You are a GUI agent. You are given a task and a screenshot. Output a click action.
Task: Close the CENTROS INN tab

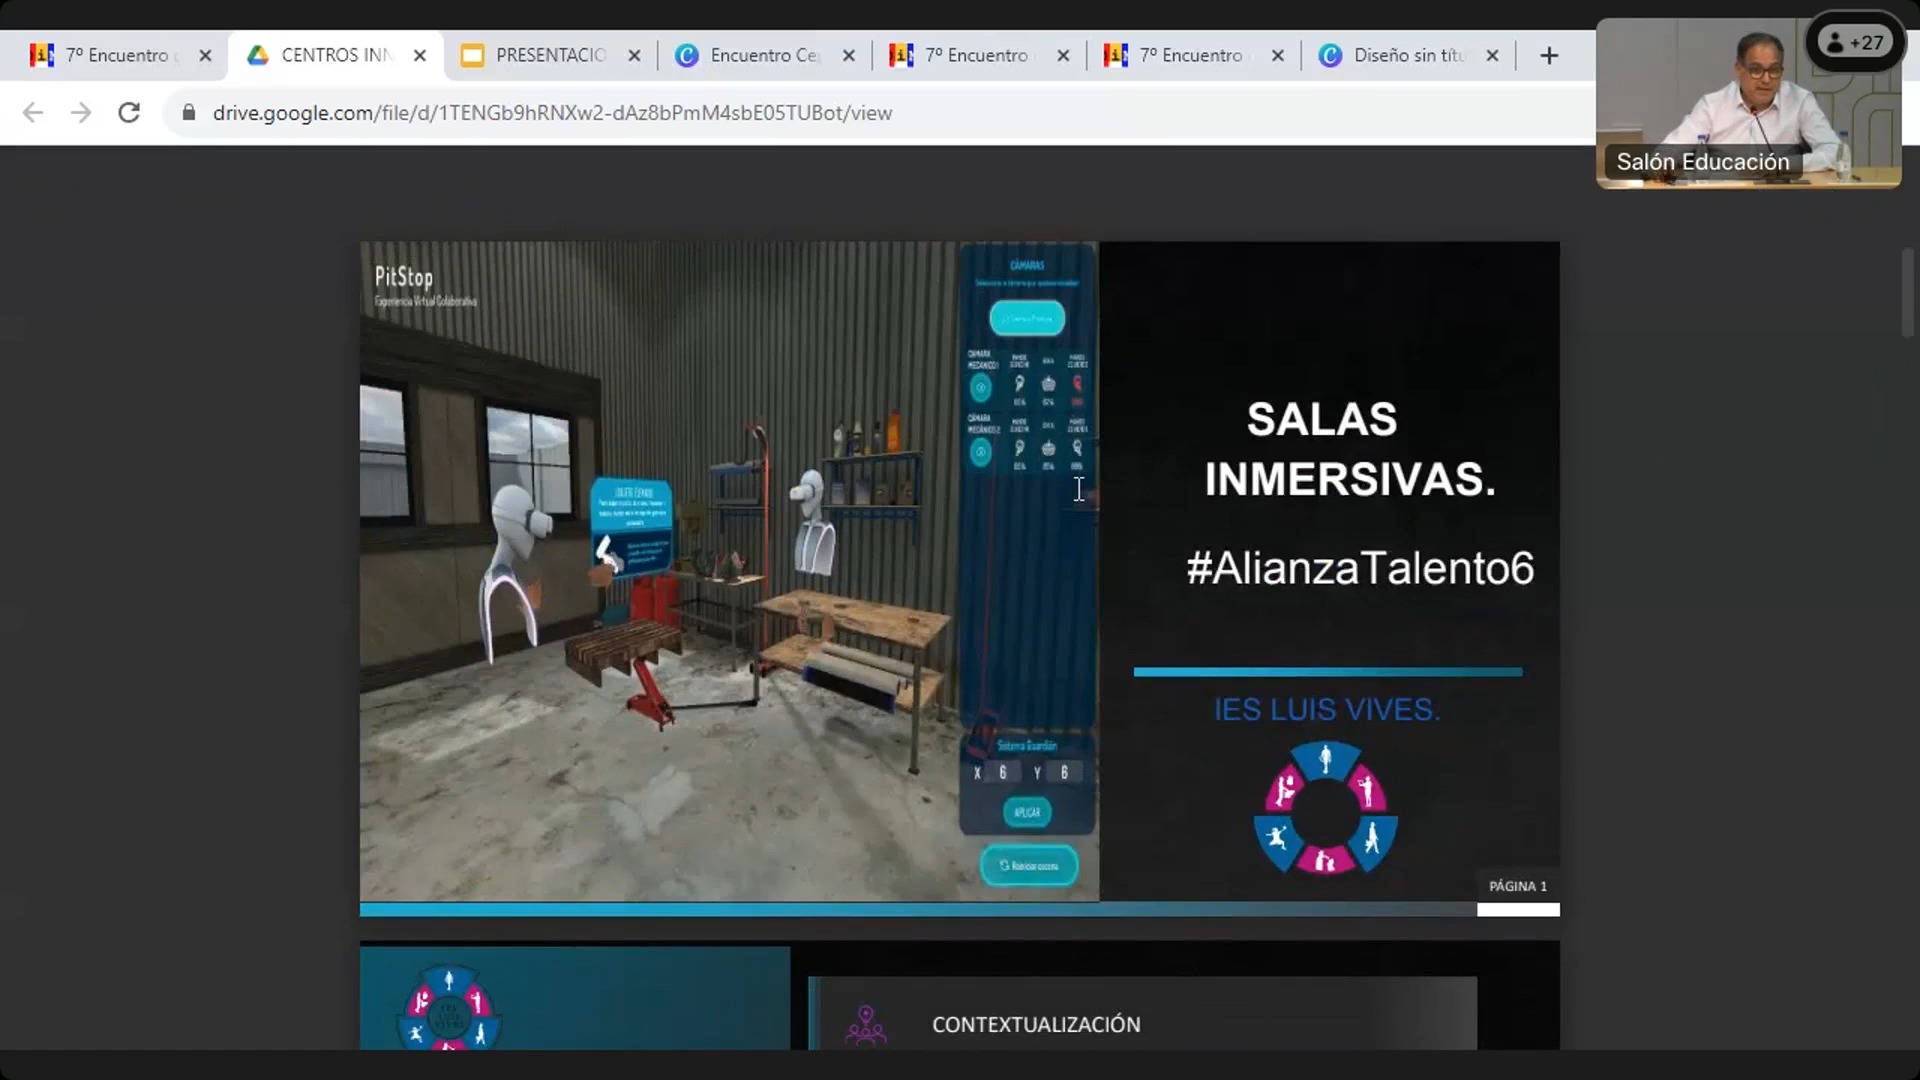[x=420, y=56]
